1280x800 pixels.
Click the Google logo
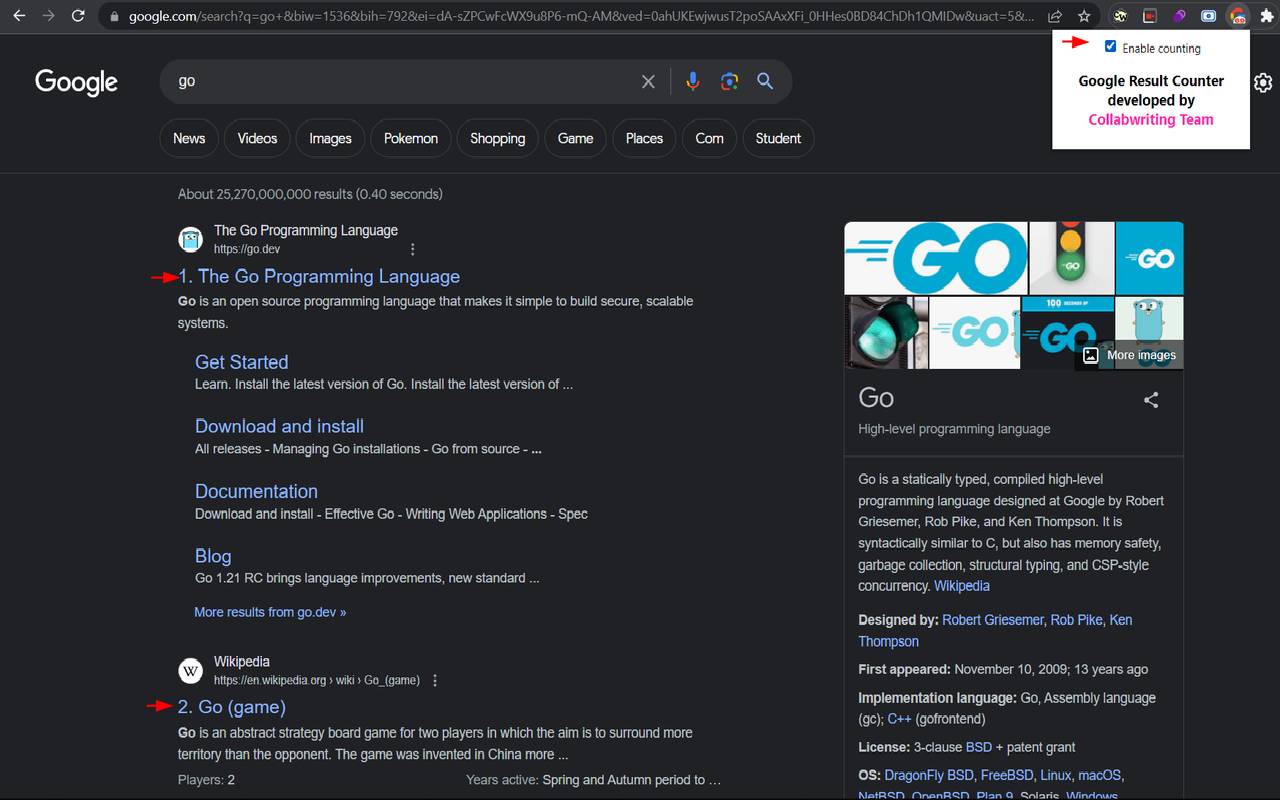point(76,82)
